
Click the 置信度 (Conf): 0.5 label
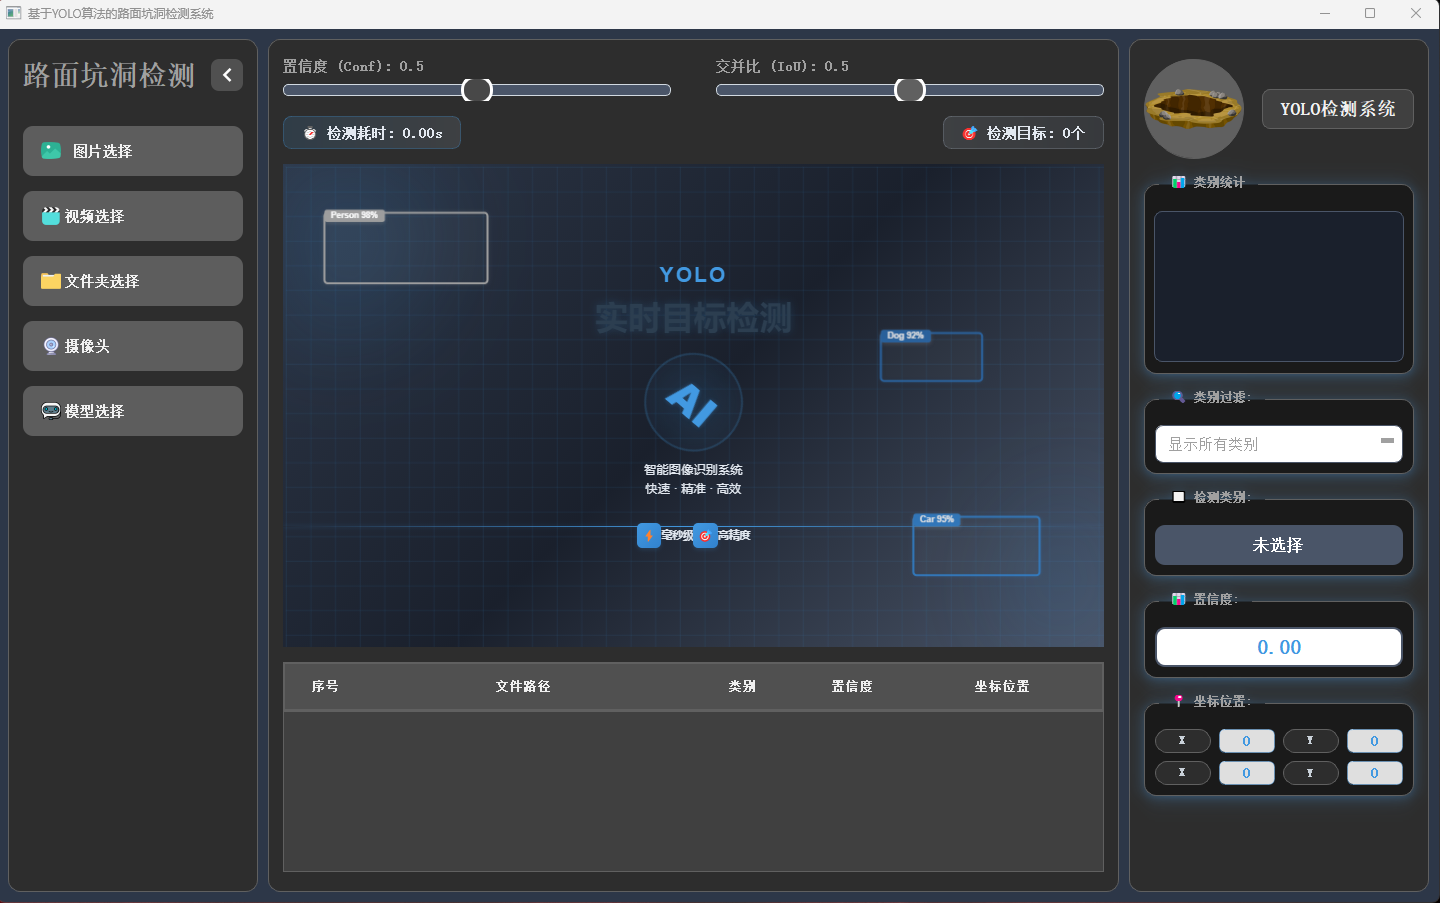tap(354, 66)
